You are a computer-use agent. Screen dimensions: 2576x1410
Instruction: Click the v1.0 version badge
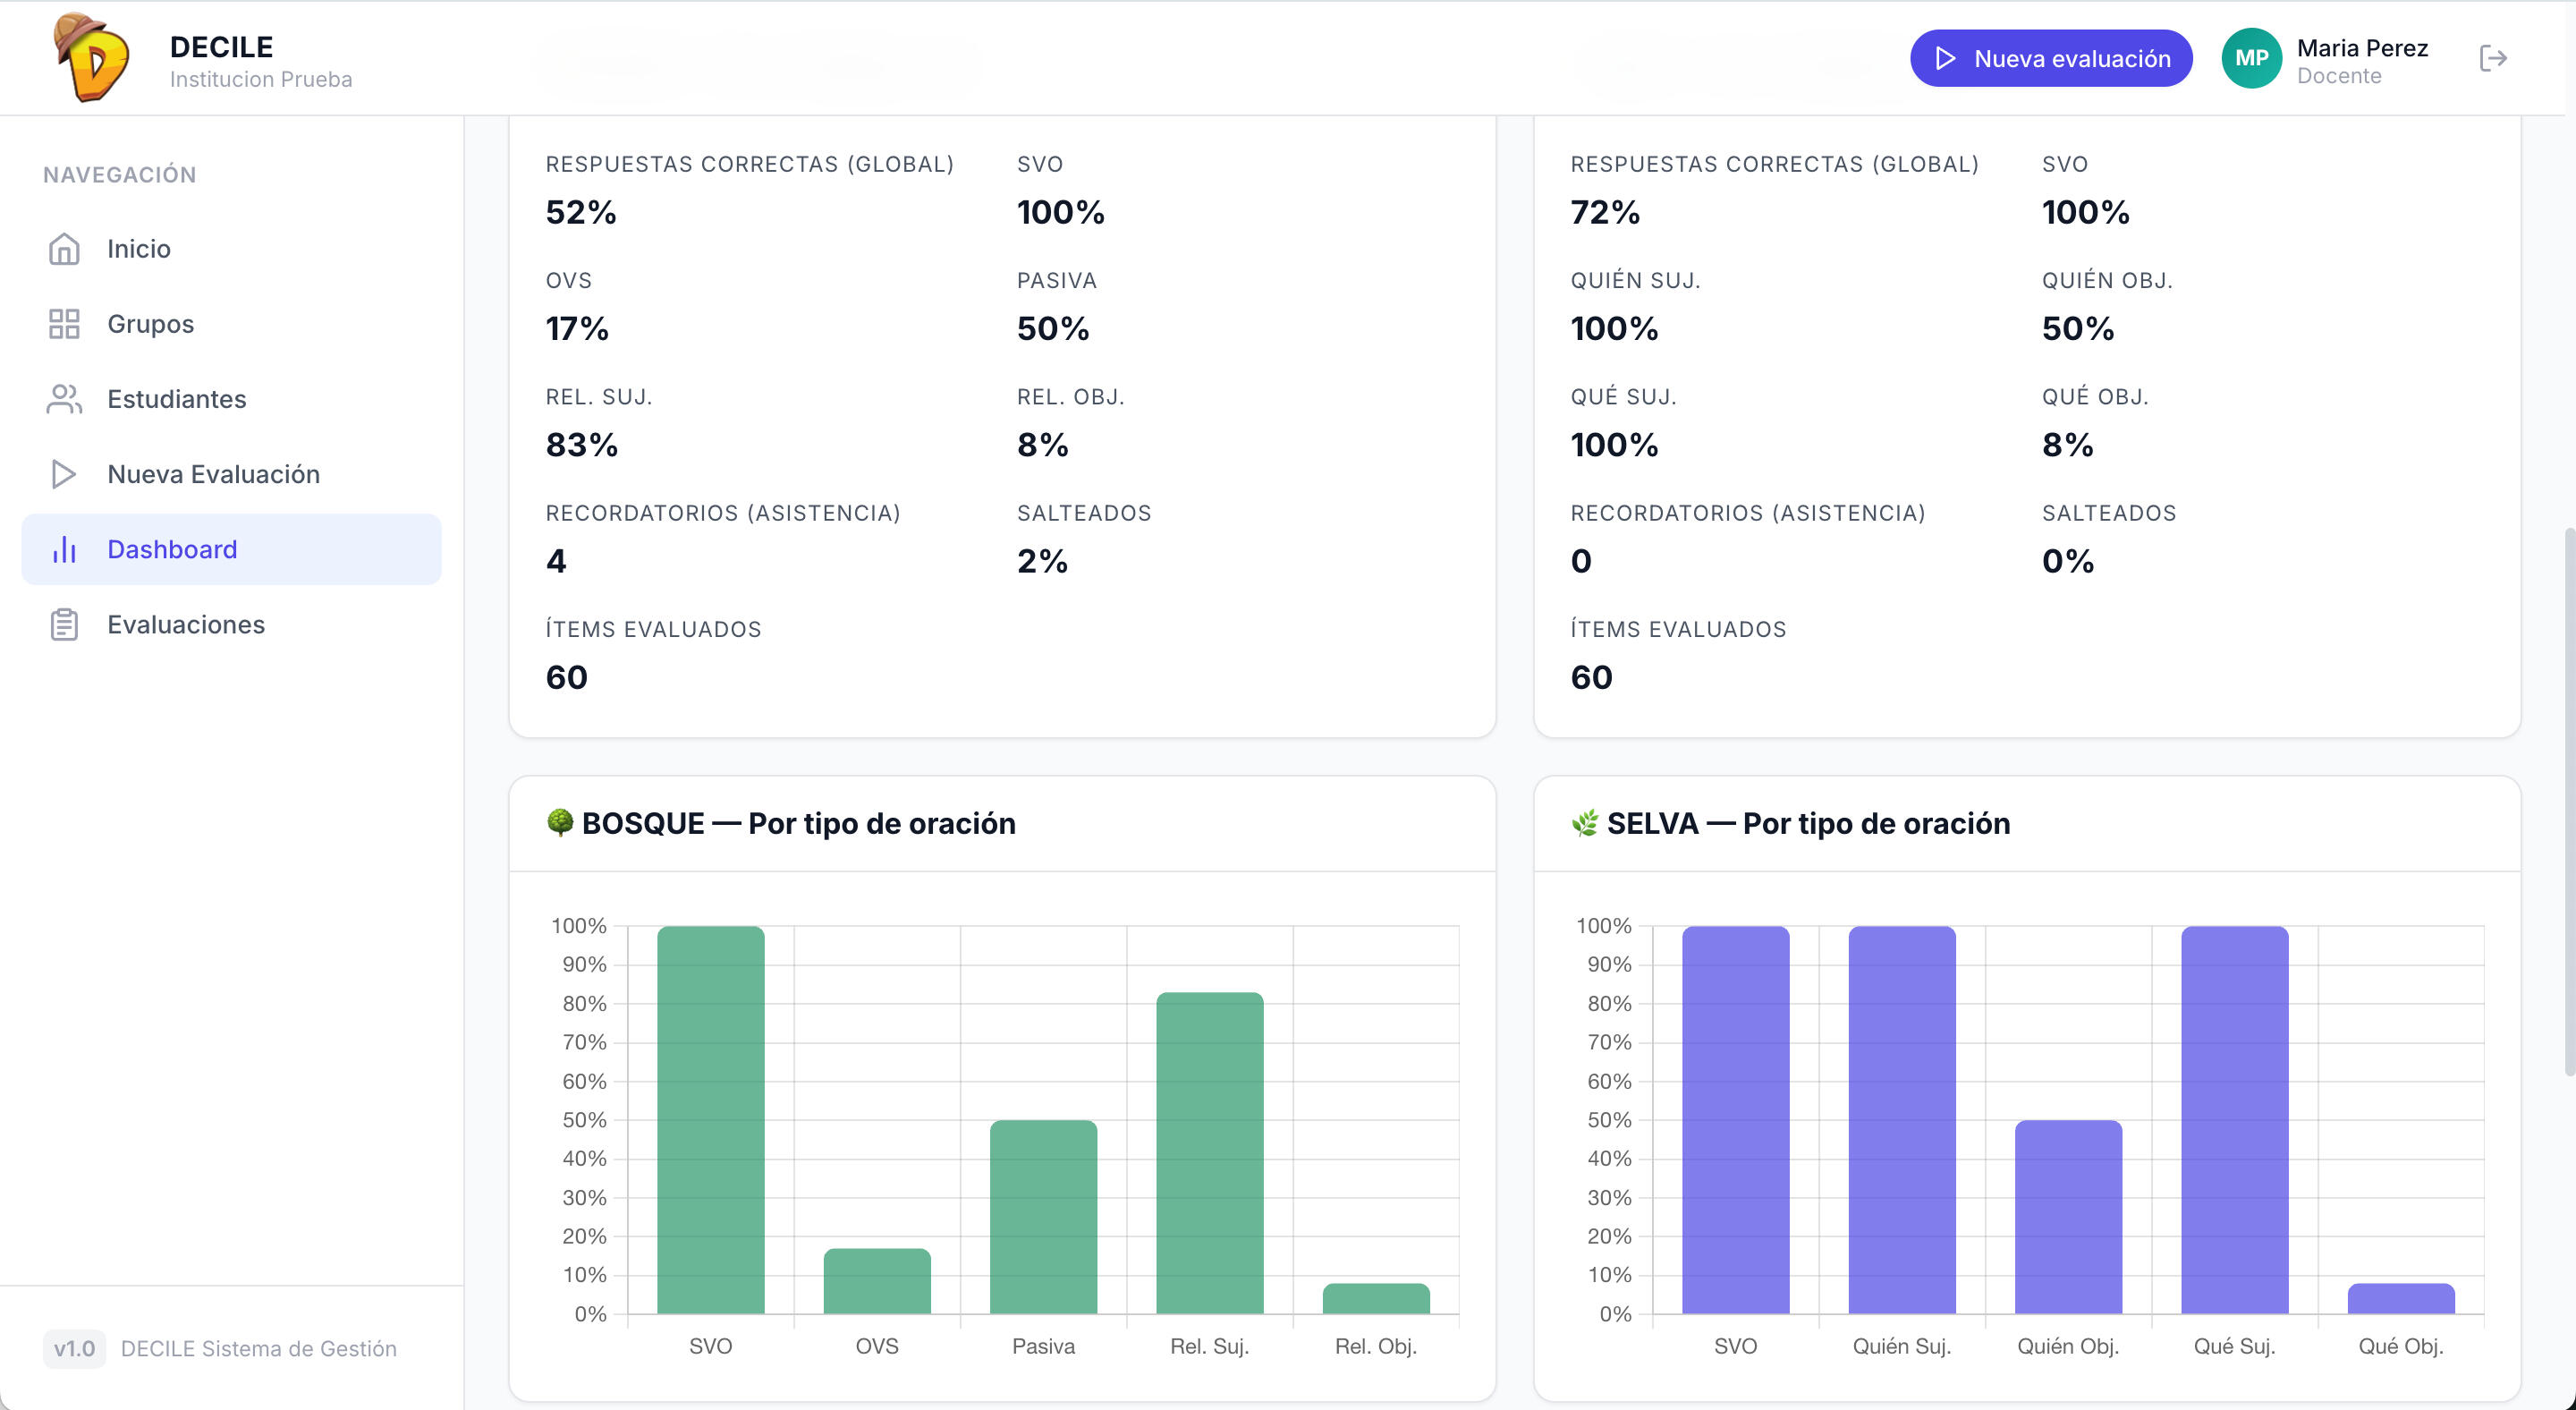pyautogui.click(x=74, y=1348)
